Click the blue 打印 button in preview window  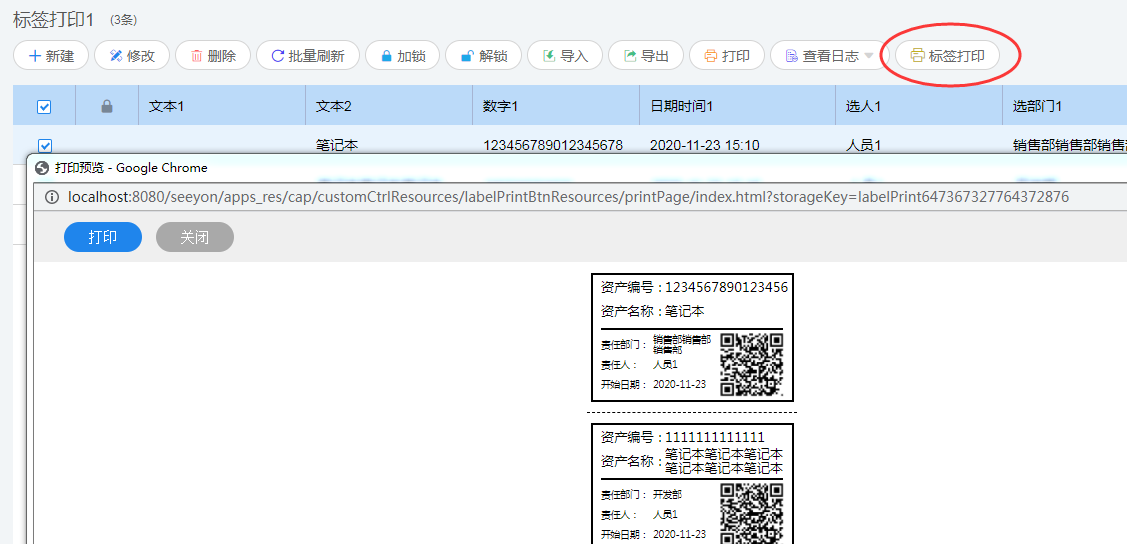click(103, 237)
